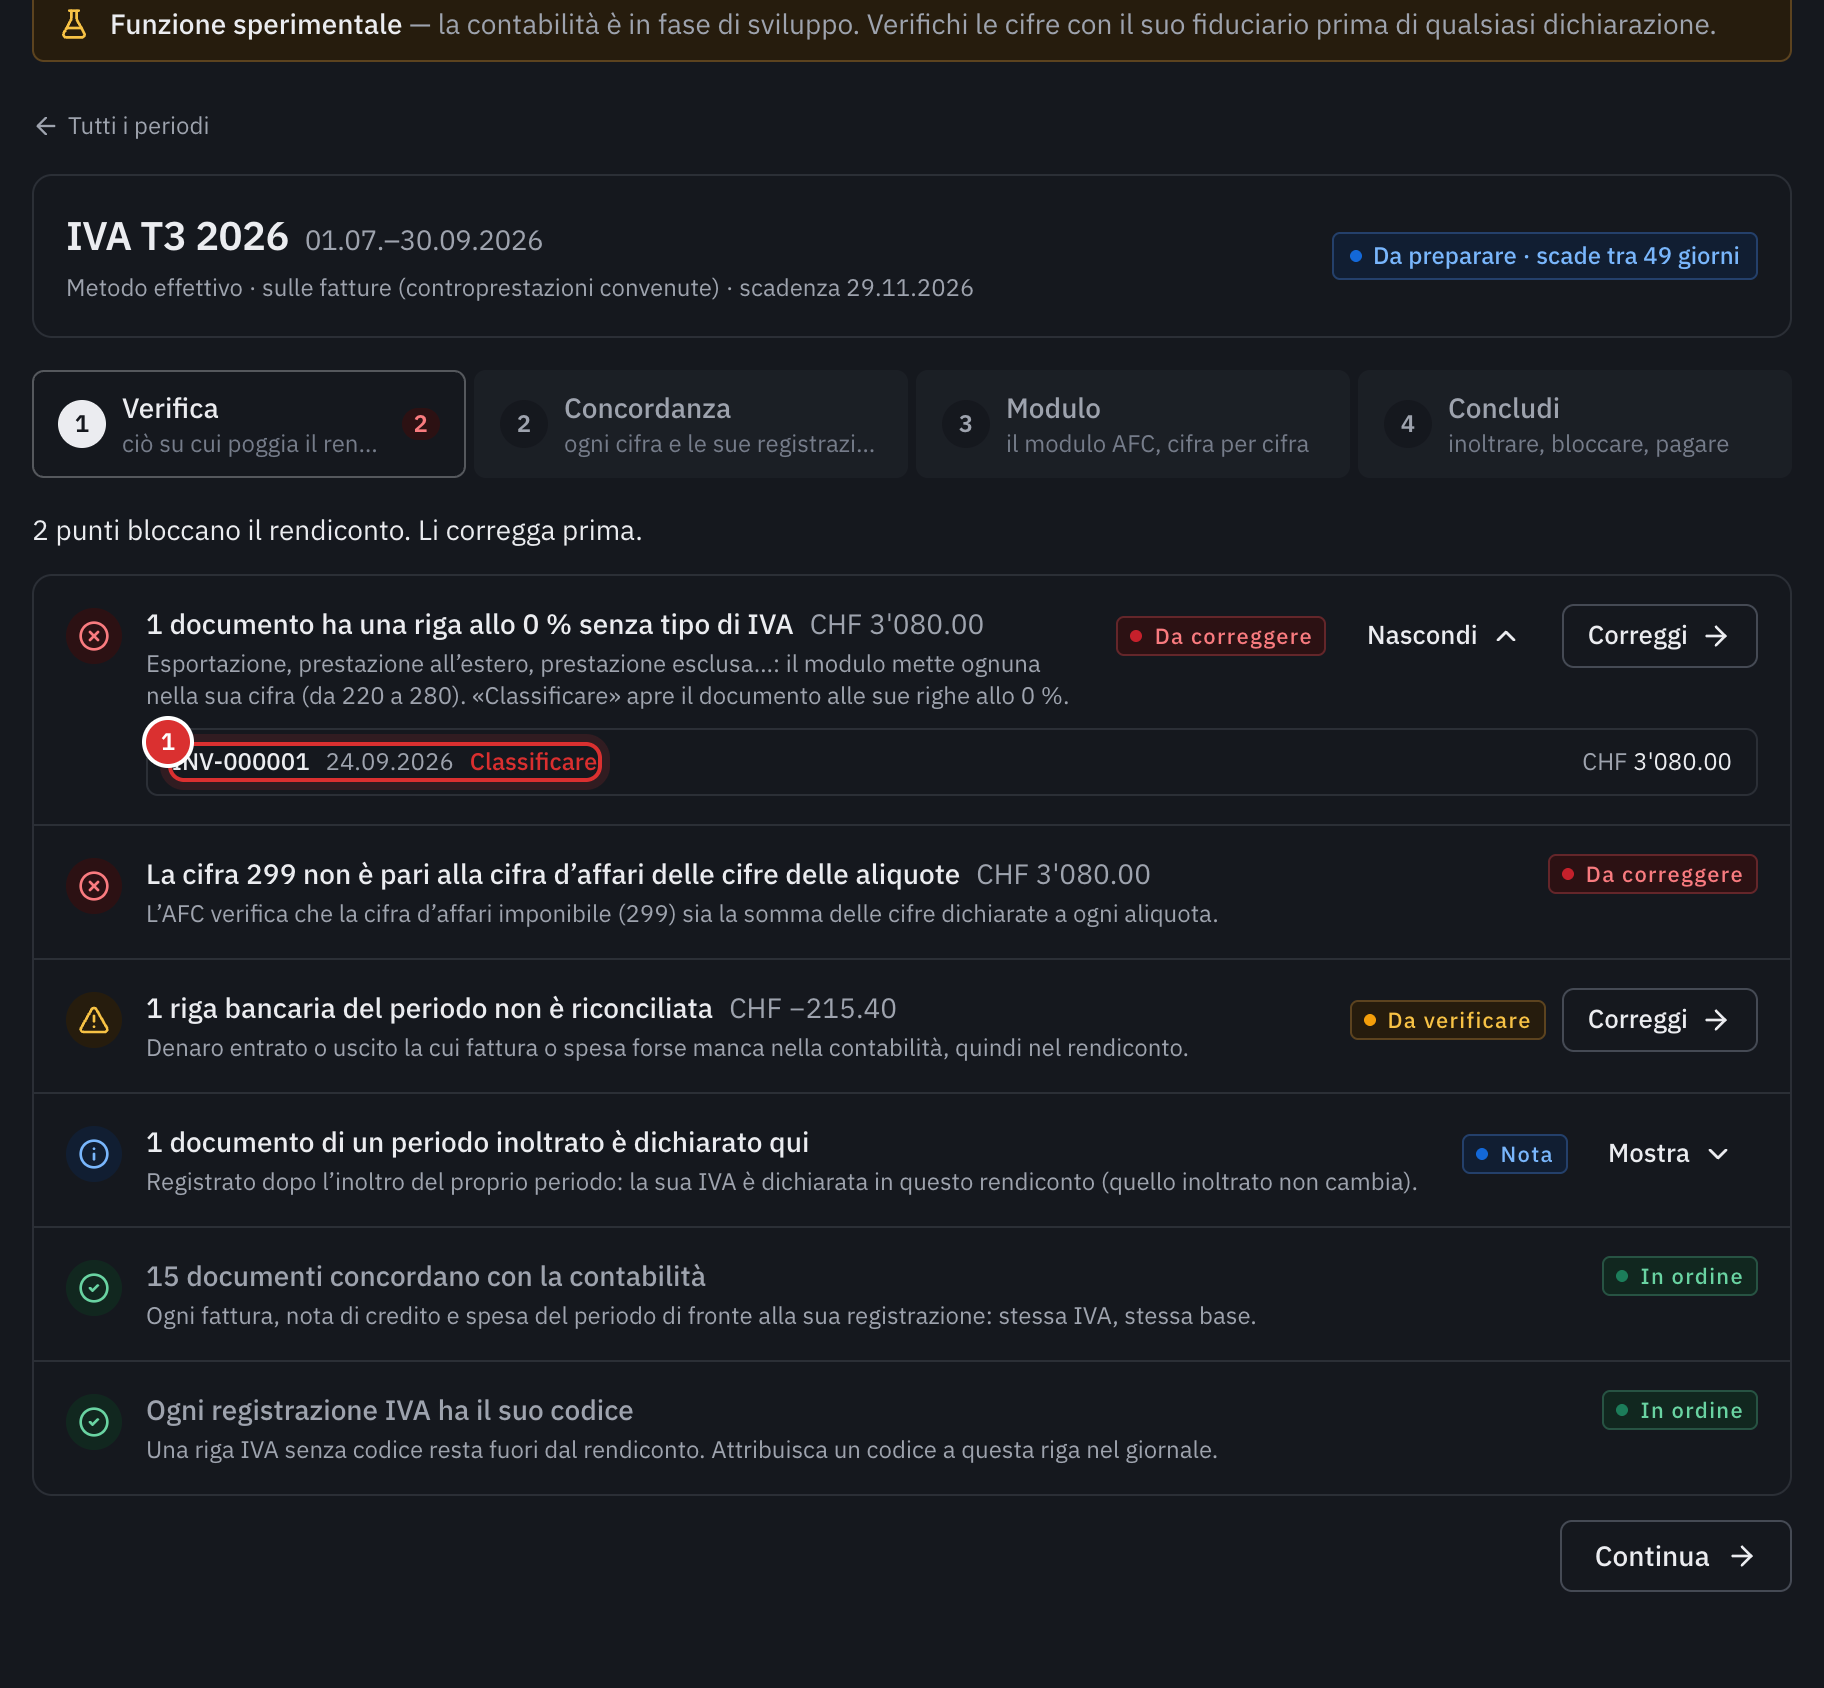This screenshot has width=1824, height=1688.
Task: Click the Metodo effettivo subtitle line
Action: pyautogui.click(x=520, y=288)
